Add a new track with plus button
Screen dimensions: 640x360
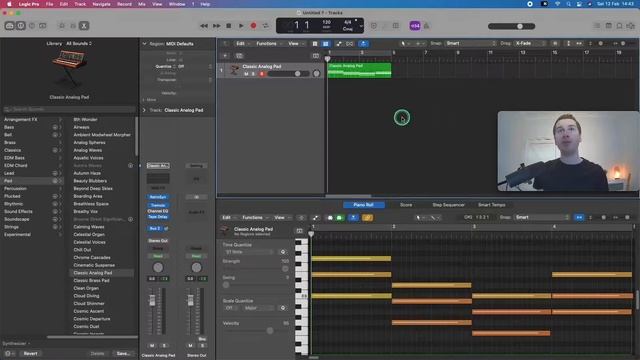[x=225, y=56]
